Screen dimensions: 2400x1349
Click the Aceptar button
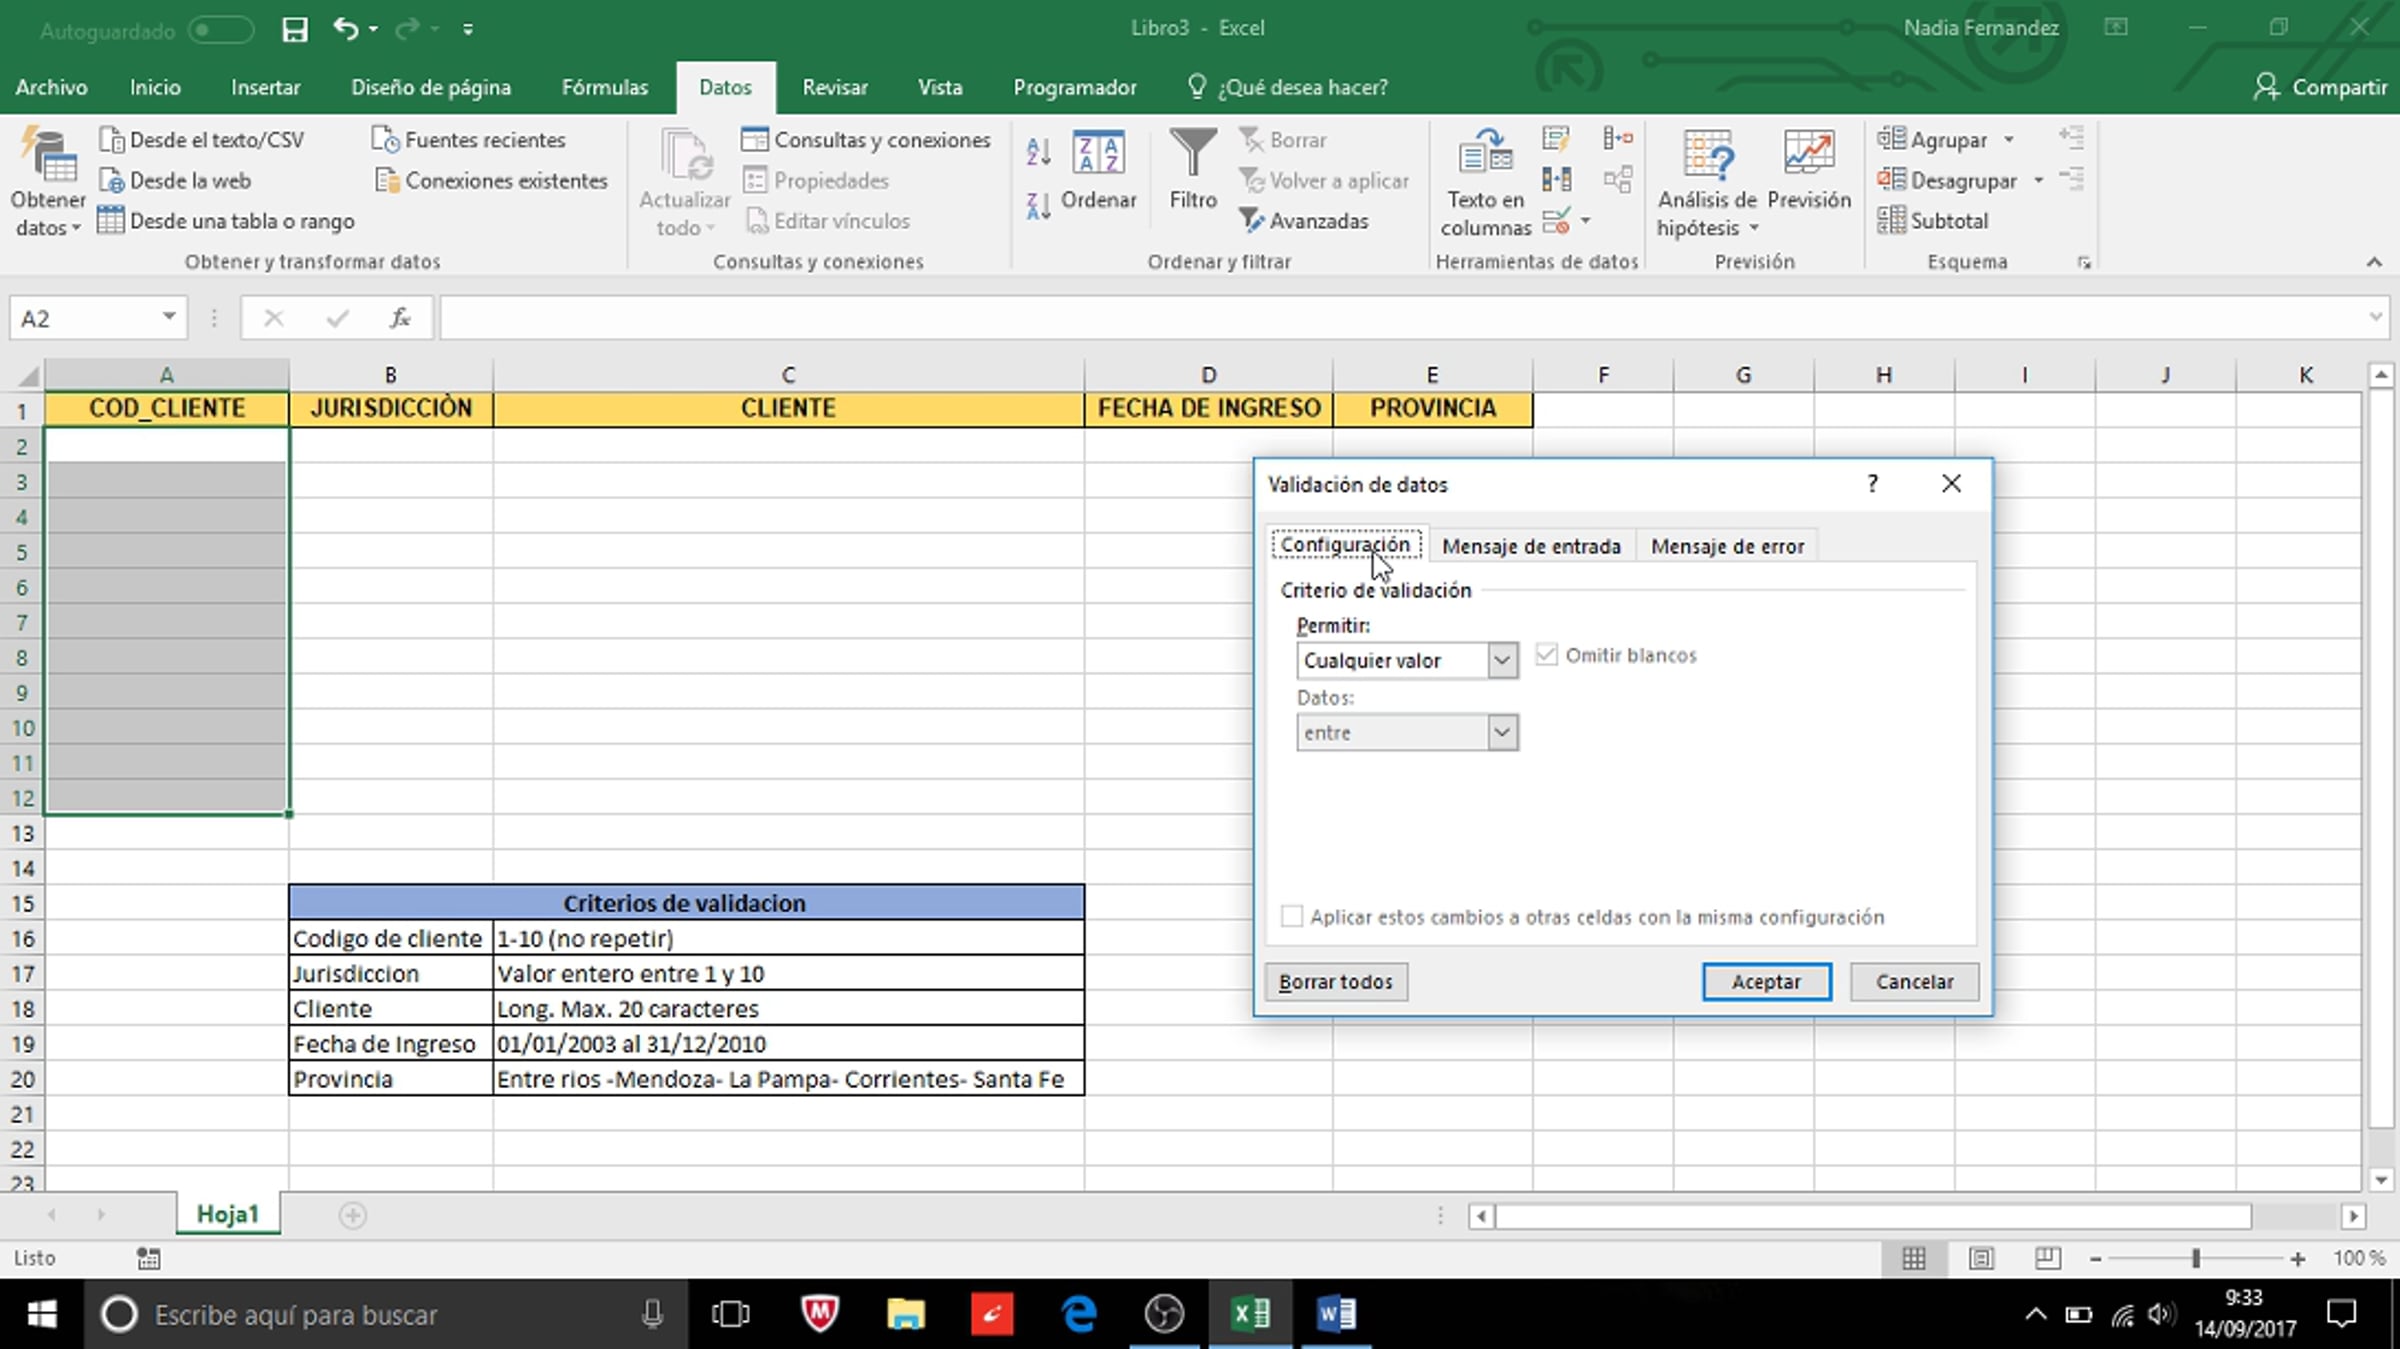click(1766, 981)
